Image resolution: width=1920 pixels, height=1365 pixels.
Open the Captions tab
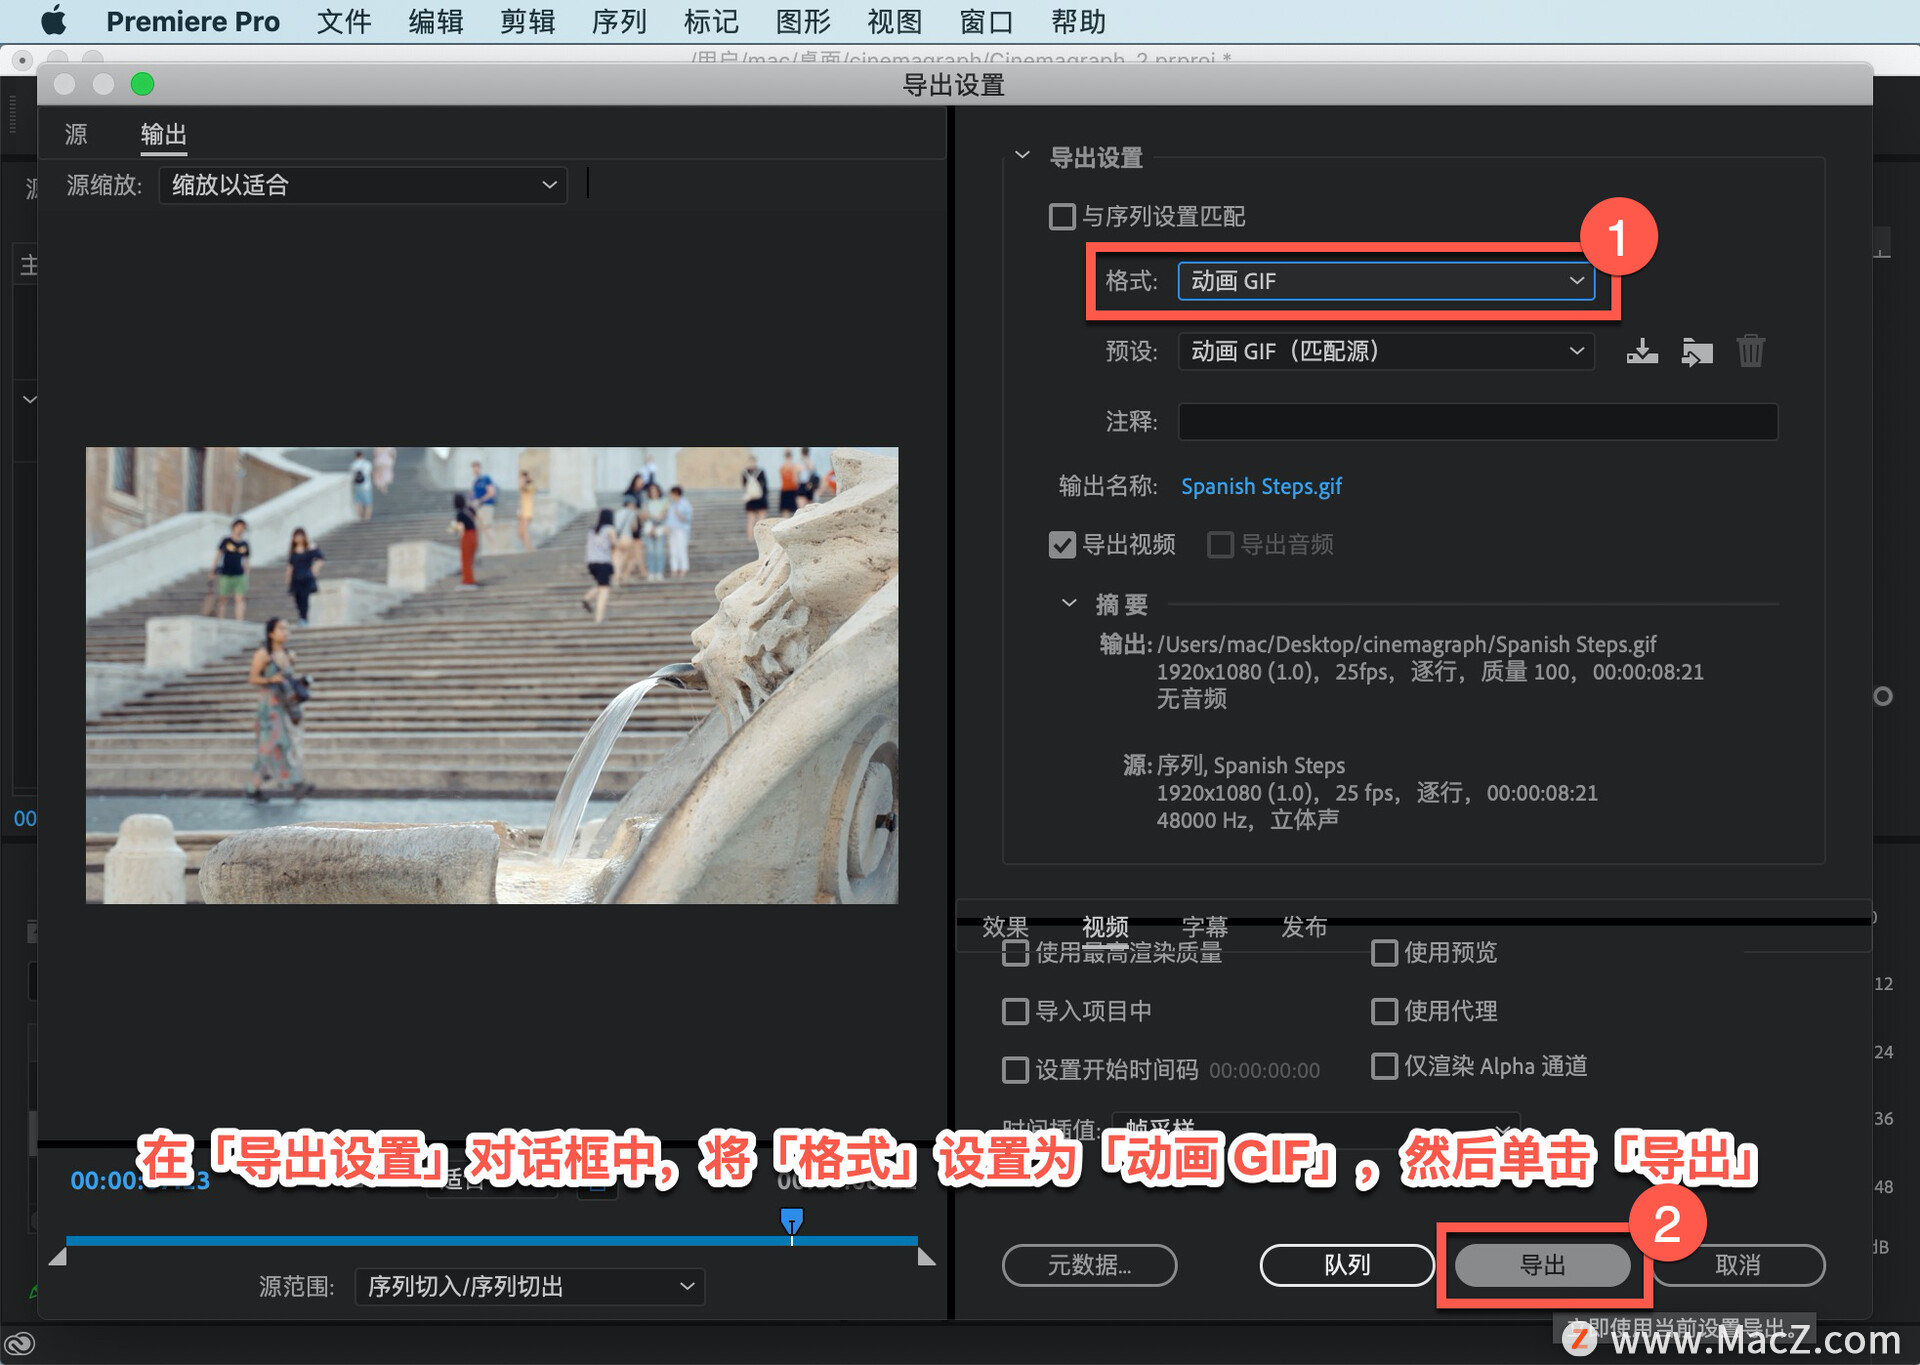click(1204, 927)
